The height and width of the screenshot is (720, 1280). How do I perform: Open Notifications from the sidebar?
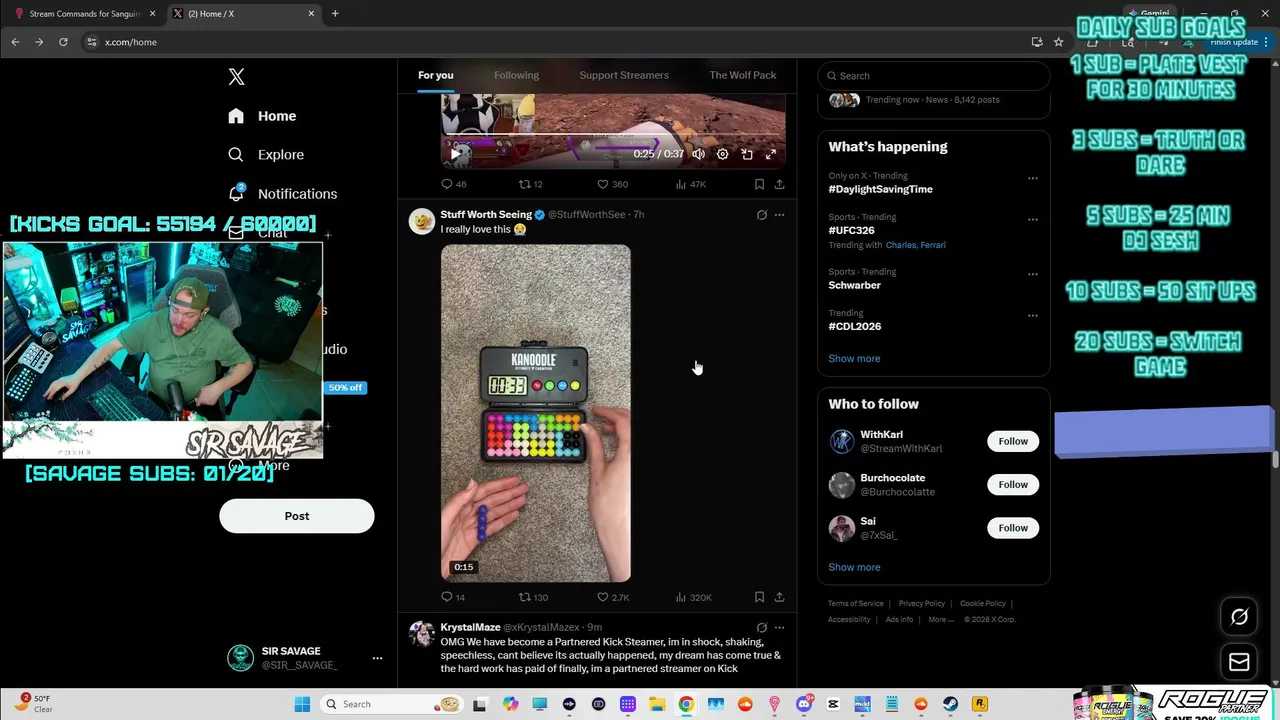pos(282,194)
